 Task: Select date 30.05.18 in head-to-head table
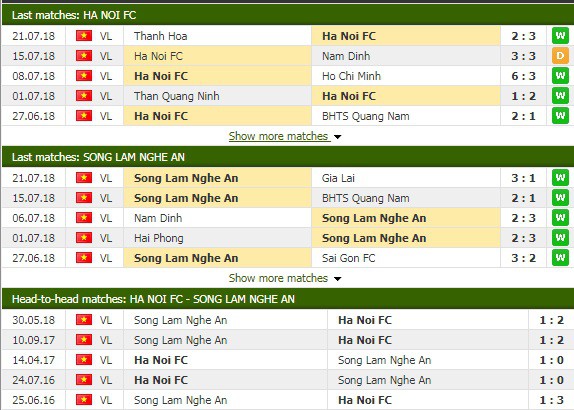(x=33, y=320)
